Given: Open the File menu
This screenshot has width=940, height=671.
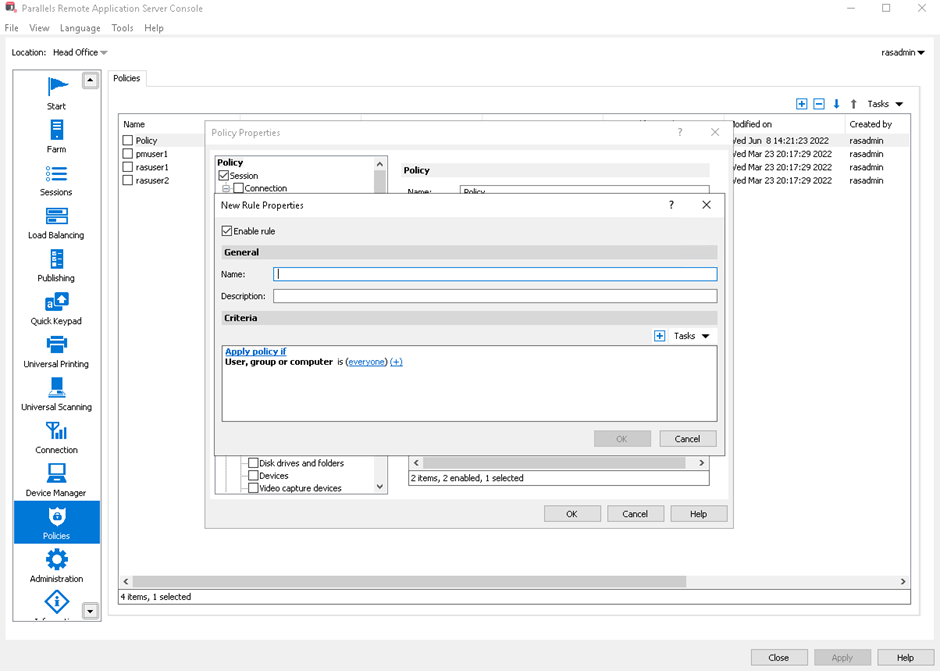Looking at the screenshot, I should click(x=11, y=28).
